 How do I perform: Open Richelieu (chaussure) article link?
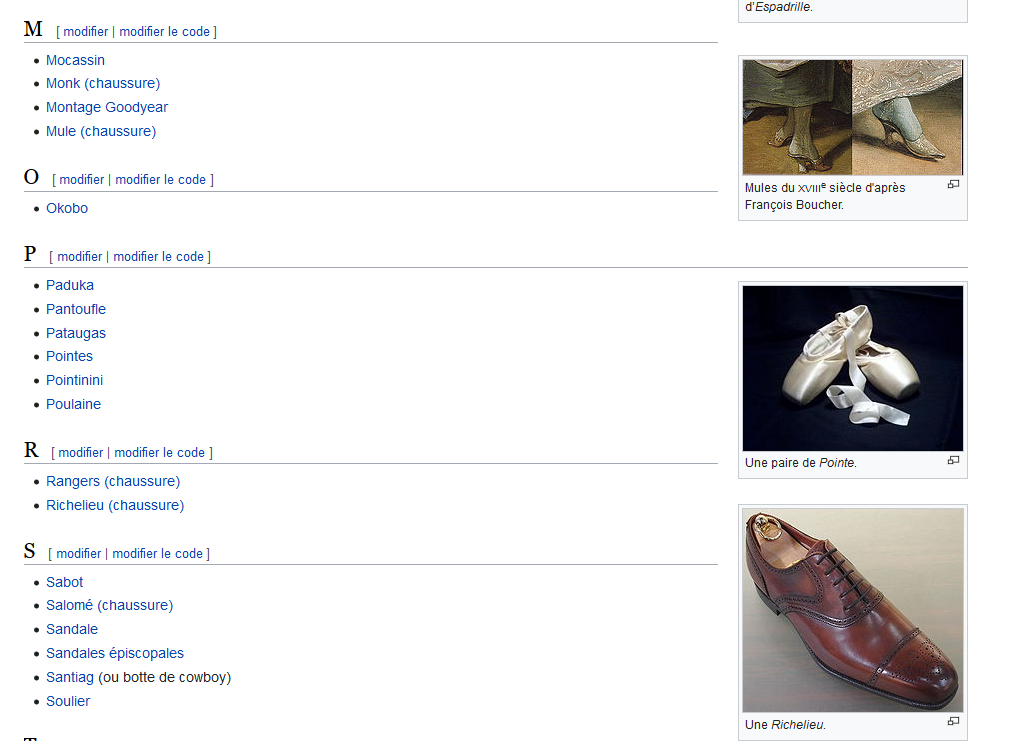tap(115, 505)
